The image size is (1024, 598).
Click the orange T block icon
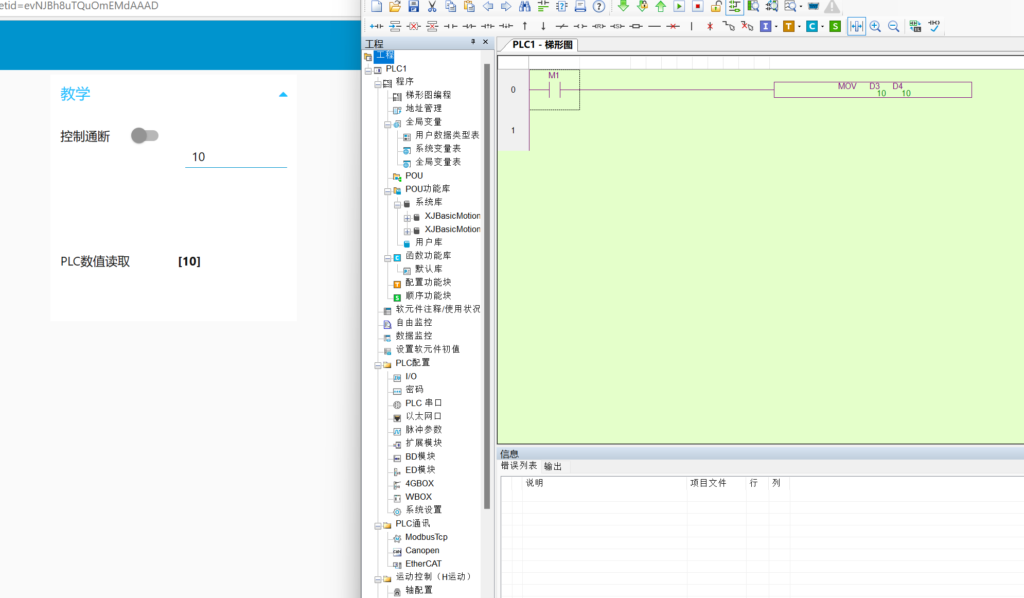click(789, 26)
